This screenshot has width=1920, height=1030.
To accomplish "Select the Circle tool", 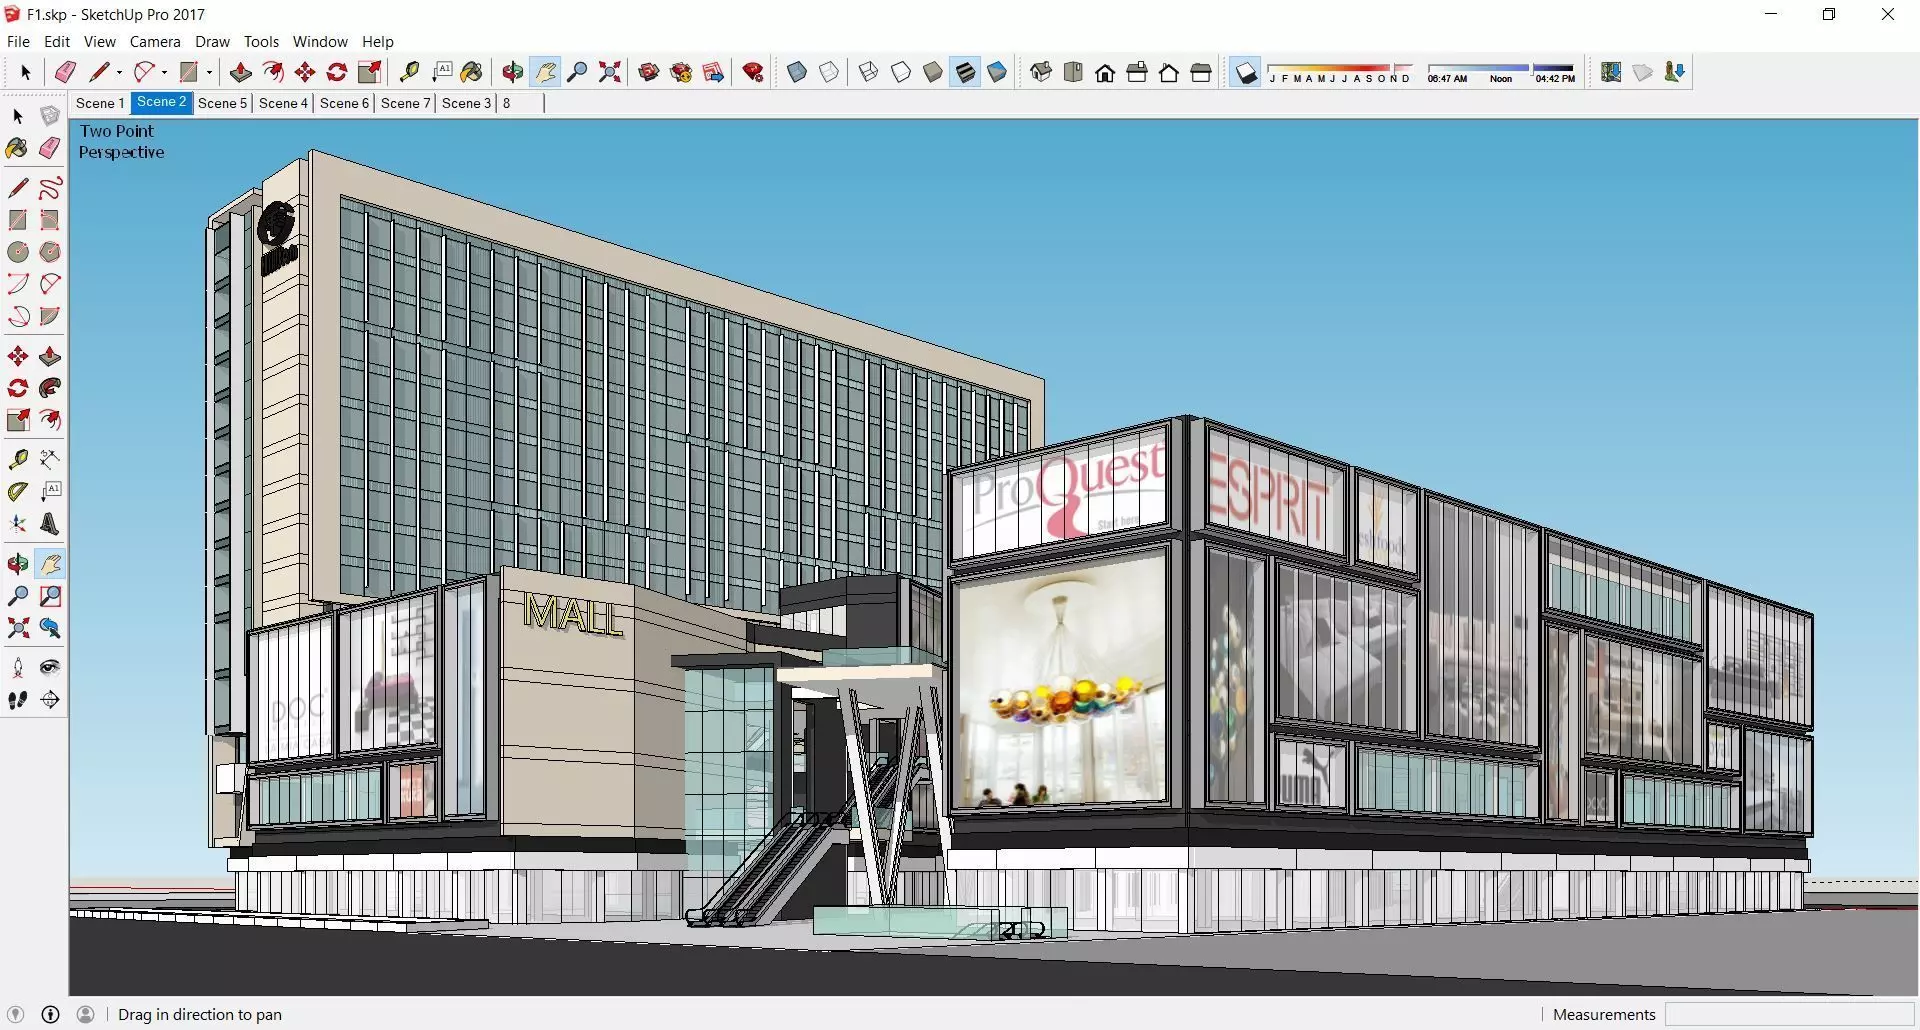I will click(18, 252).
